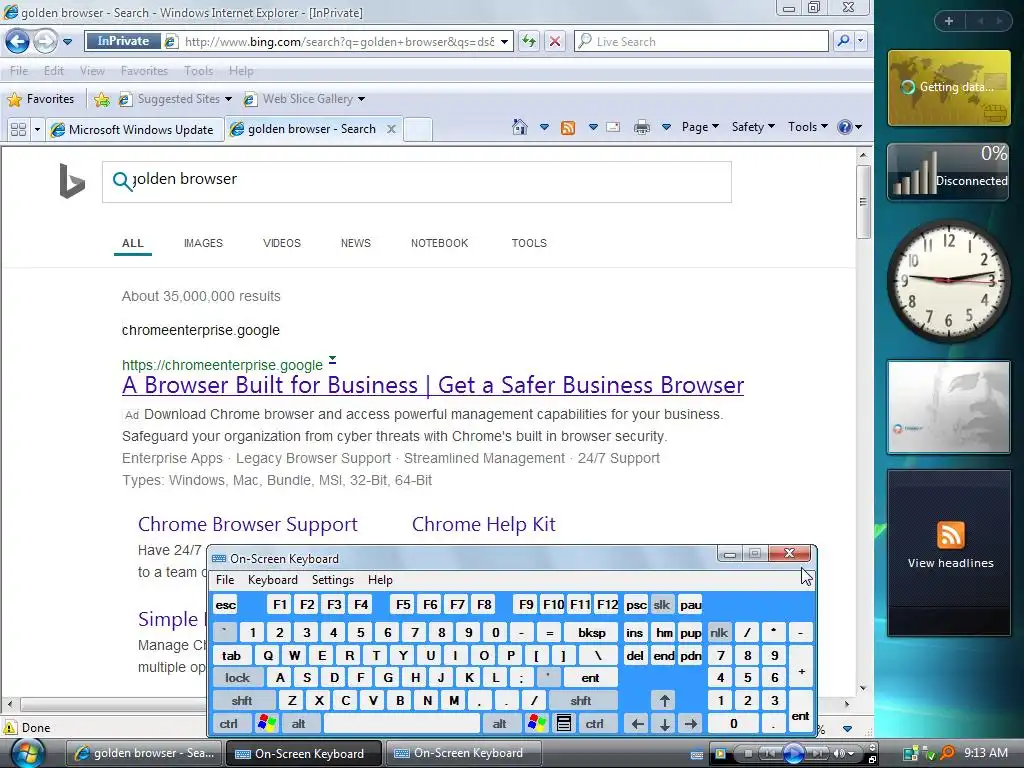Toggle the ins insert key
This screenshot has width=1024, height=768.
pyautogui.click(x=634, y=632)
